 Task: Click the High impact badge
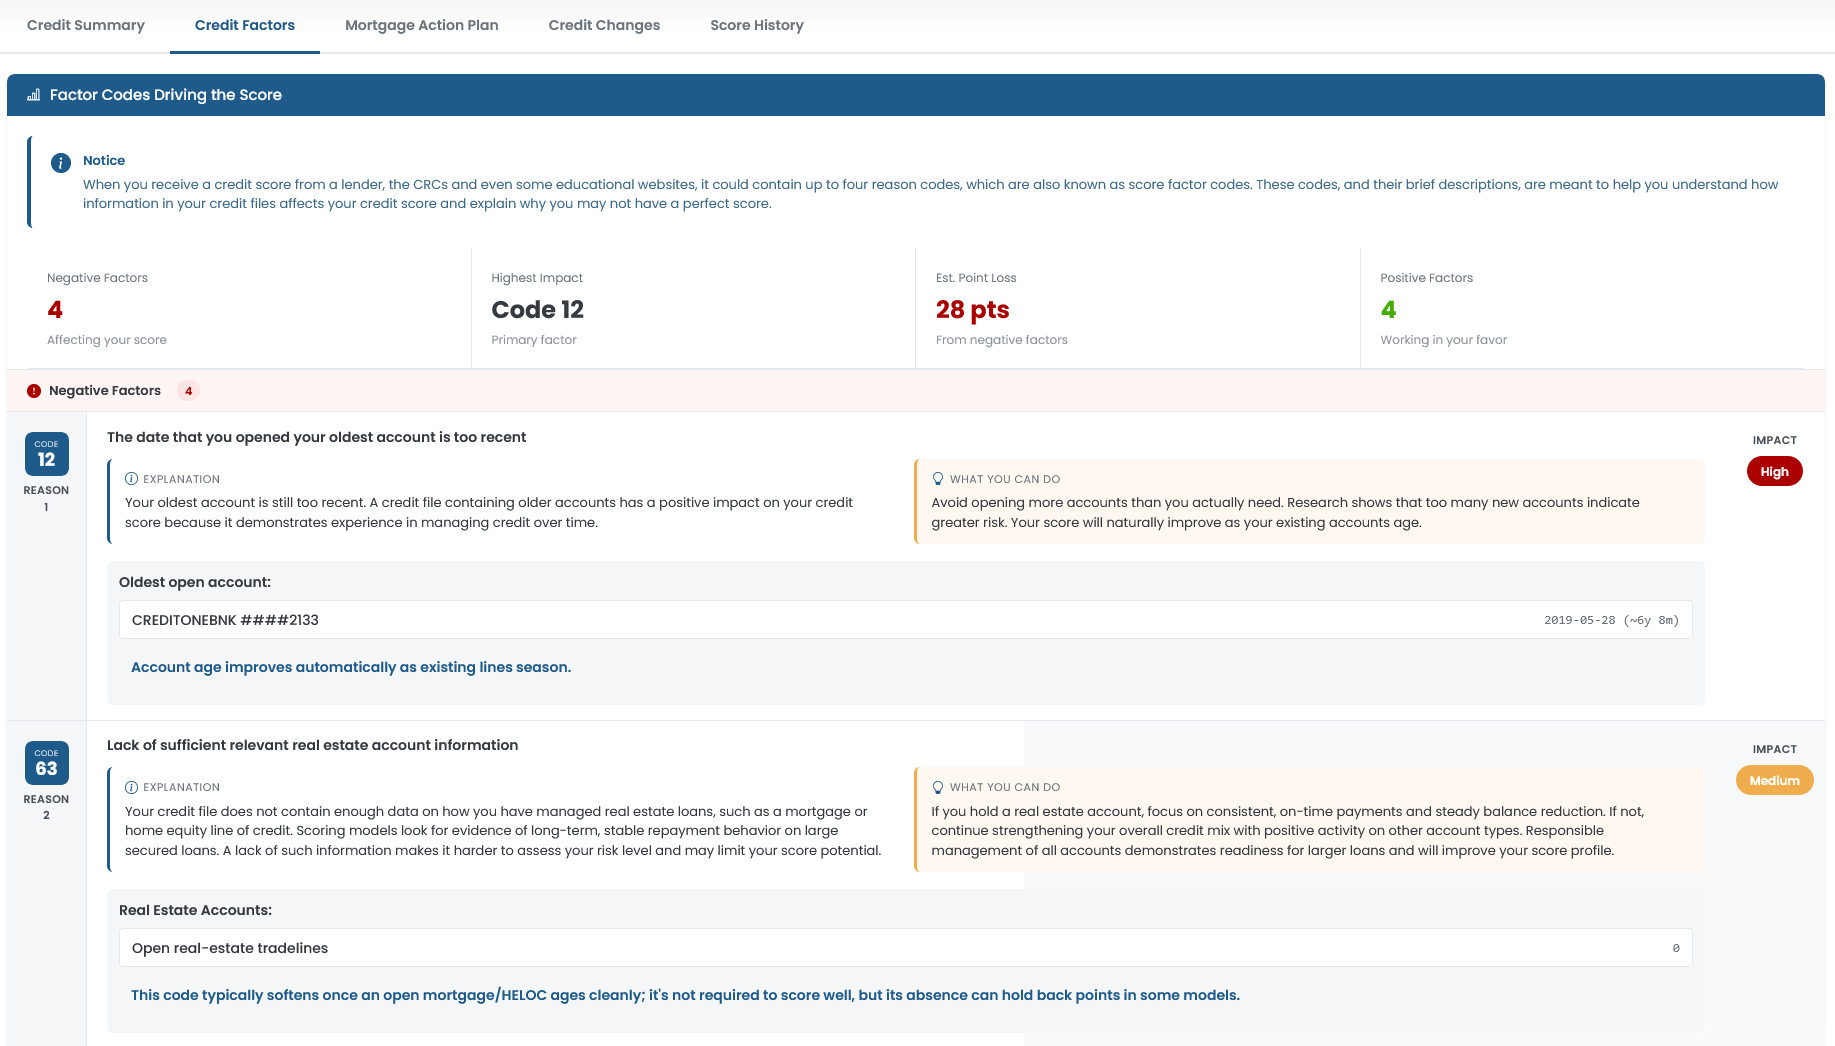pyautogui.click(x=1774, y=472)
